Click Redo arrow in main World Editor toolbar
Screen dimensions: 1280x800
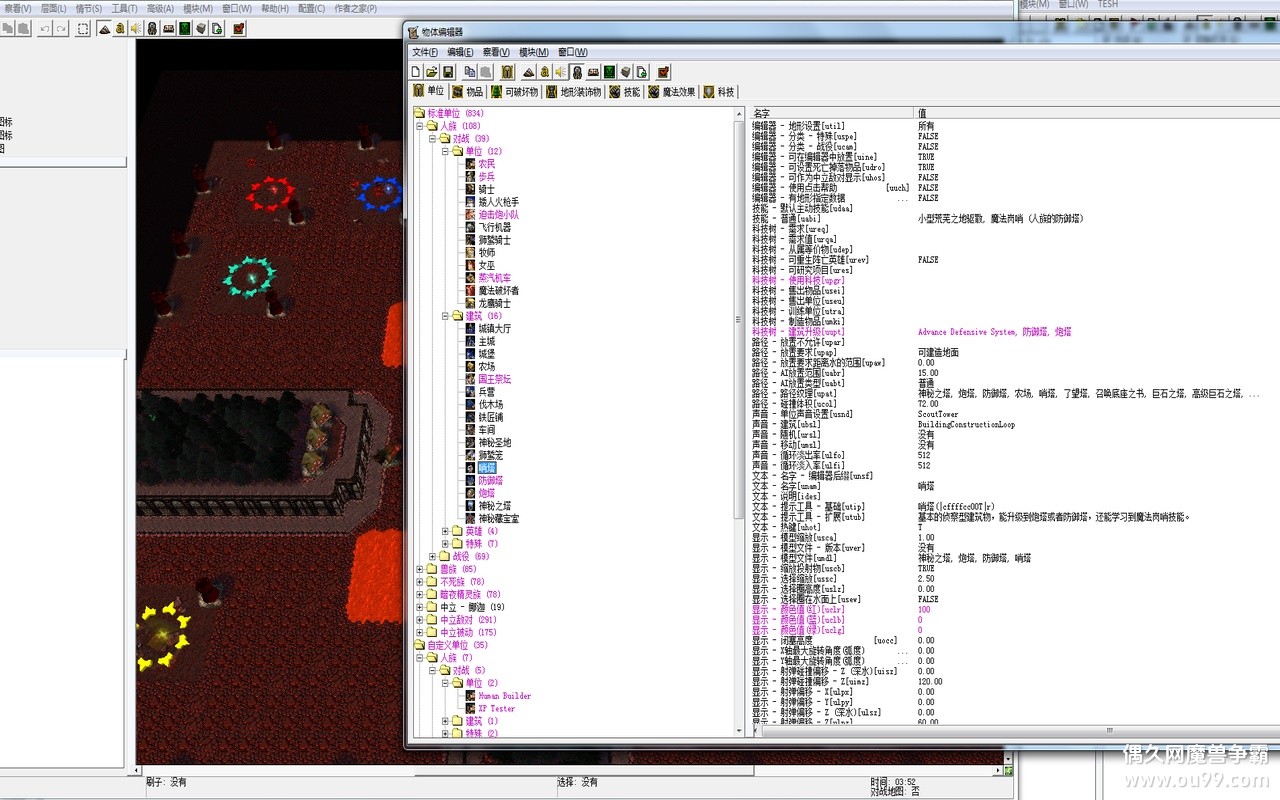pyautogui.click(x=61, y=29)
